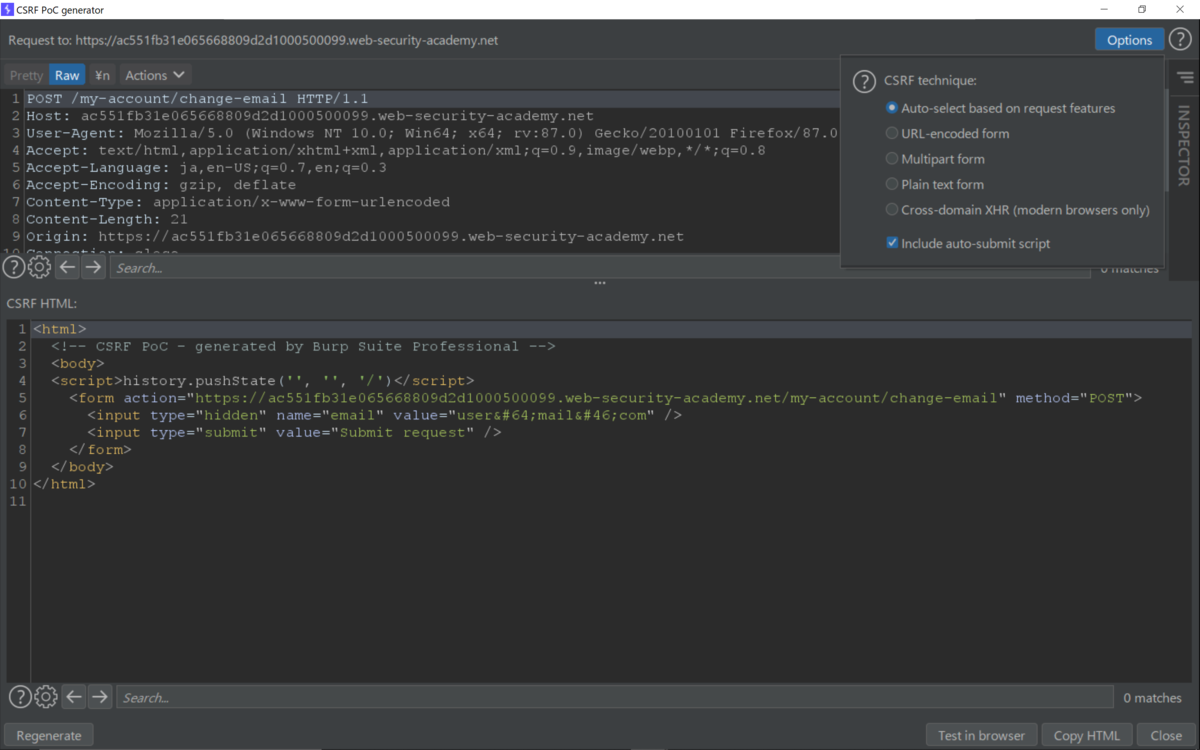Click the request search help icon
Viewport: 1200px width, 750px height.
tap(13, 267)
